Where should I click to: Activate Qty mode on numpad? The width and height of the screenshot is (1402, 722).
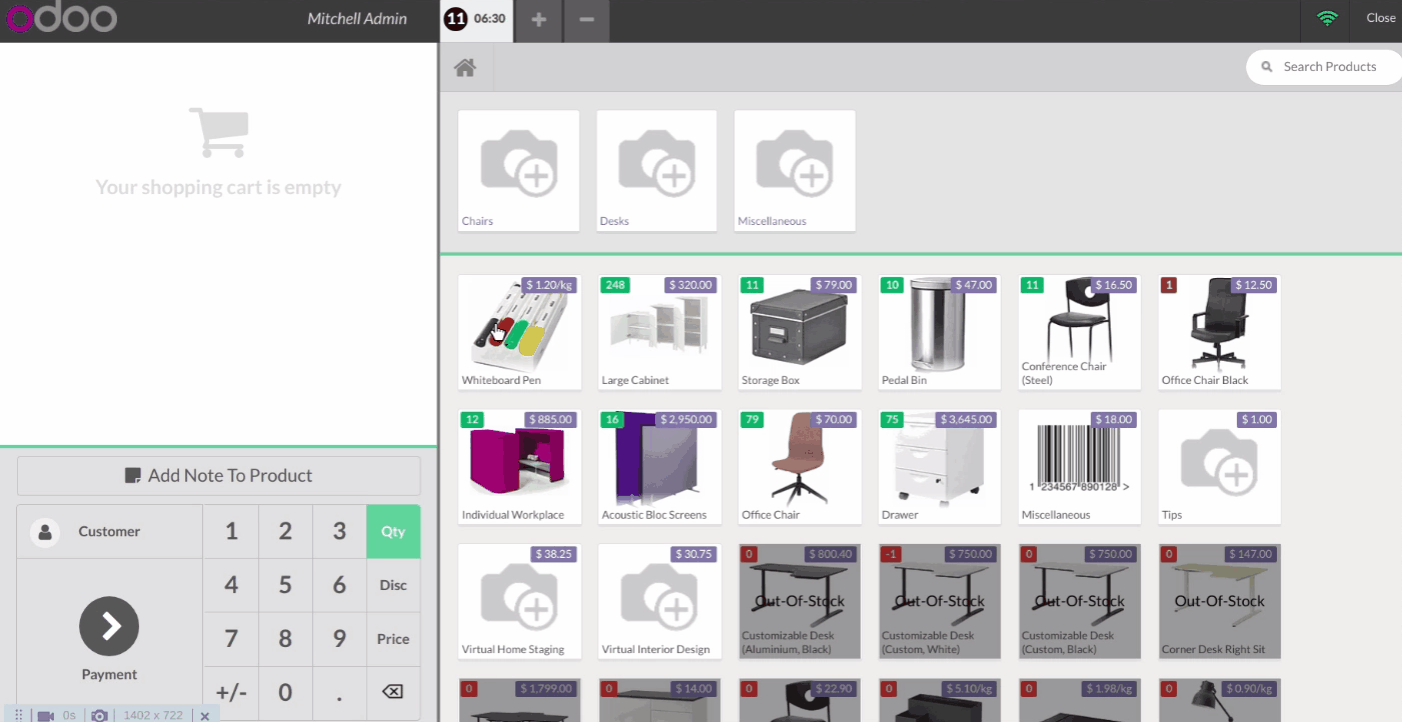[393, 531]
